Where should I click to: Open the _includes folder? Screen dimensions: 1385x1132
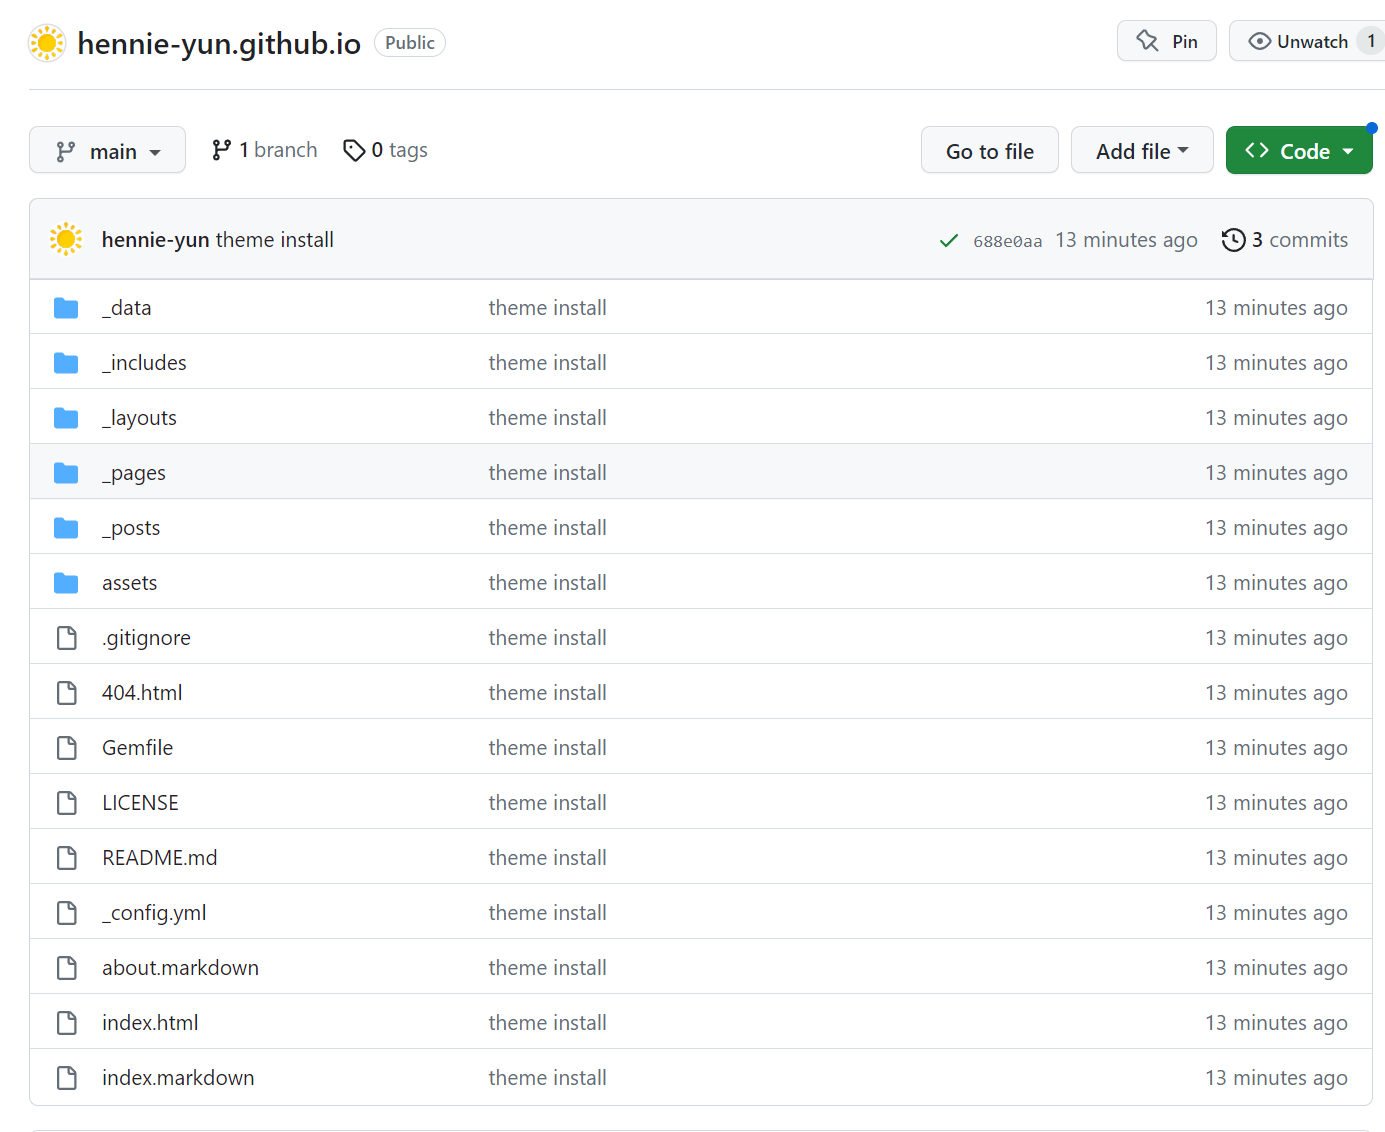pos(144,363)
